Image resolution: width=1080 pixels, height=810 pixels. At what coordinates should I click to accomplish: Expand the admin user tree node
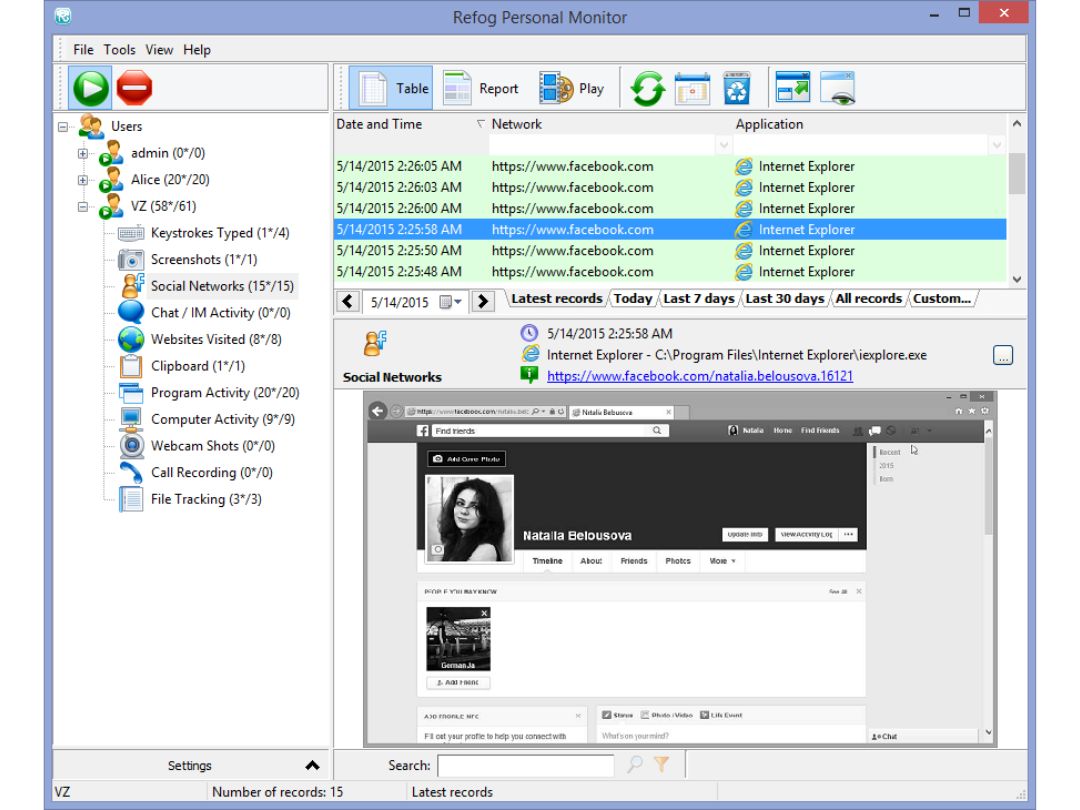pos(83,154)
